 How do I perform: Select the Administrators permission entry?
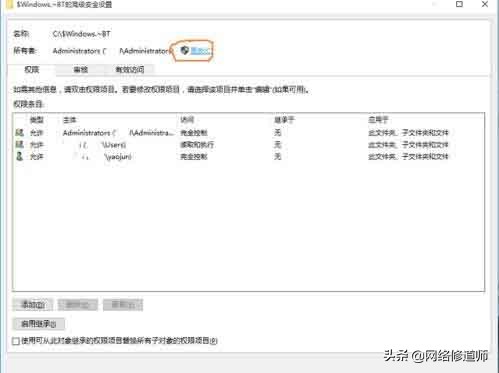[x=248, y=133]
